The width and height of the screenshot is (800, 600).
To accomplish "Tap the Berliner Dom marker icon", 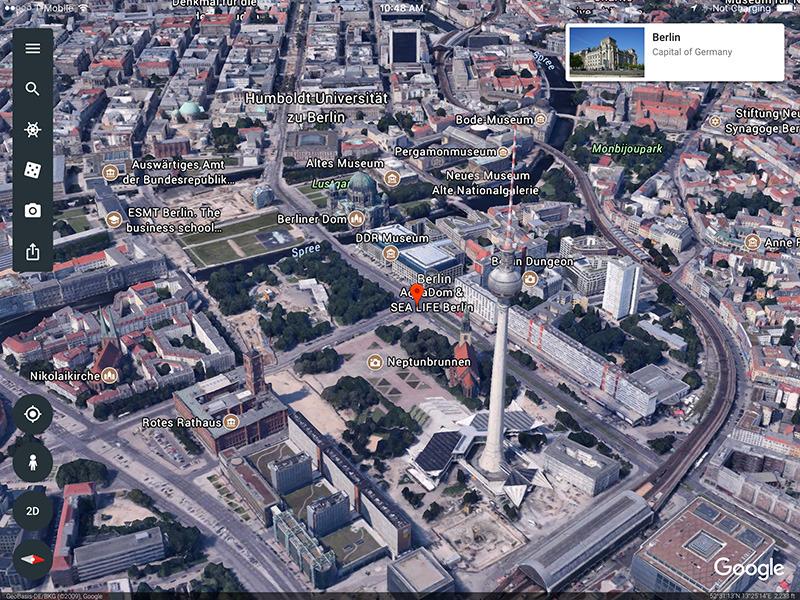I will click(x=357, y=219).
